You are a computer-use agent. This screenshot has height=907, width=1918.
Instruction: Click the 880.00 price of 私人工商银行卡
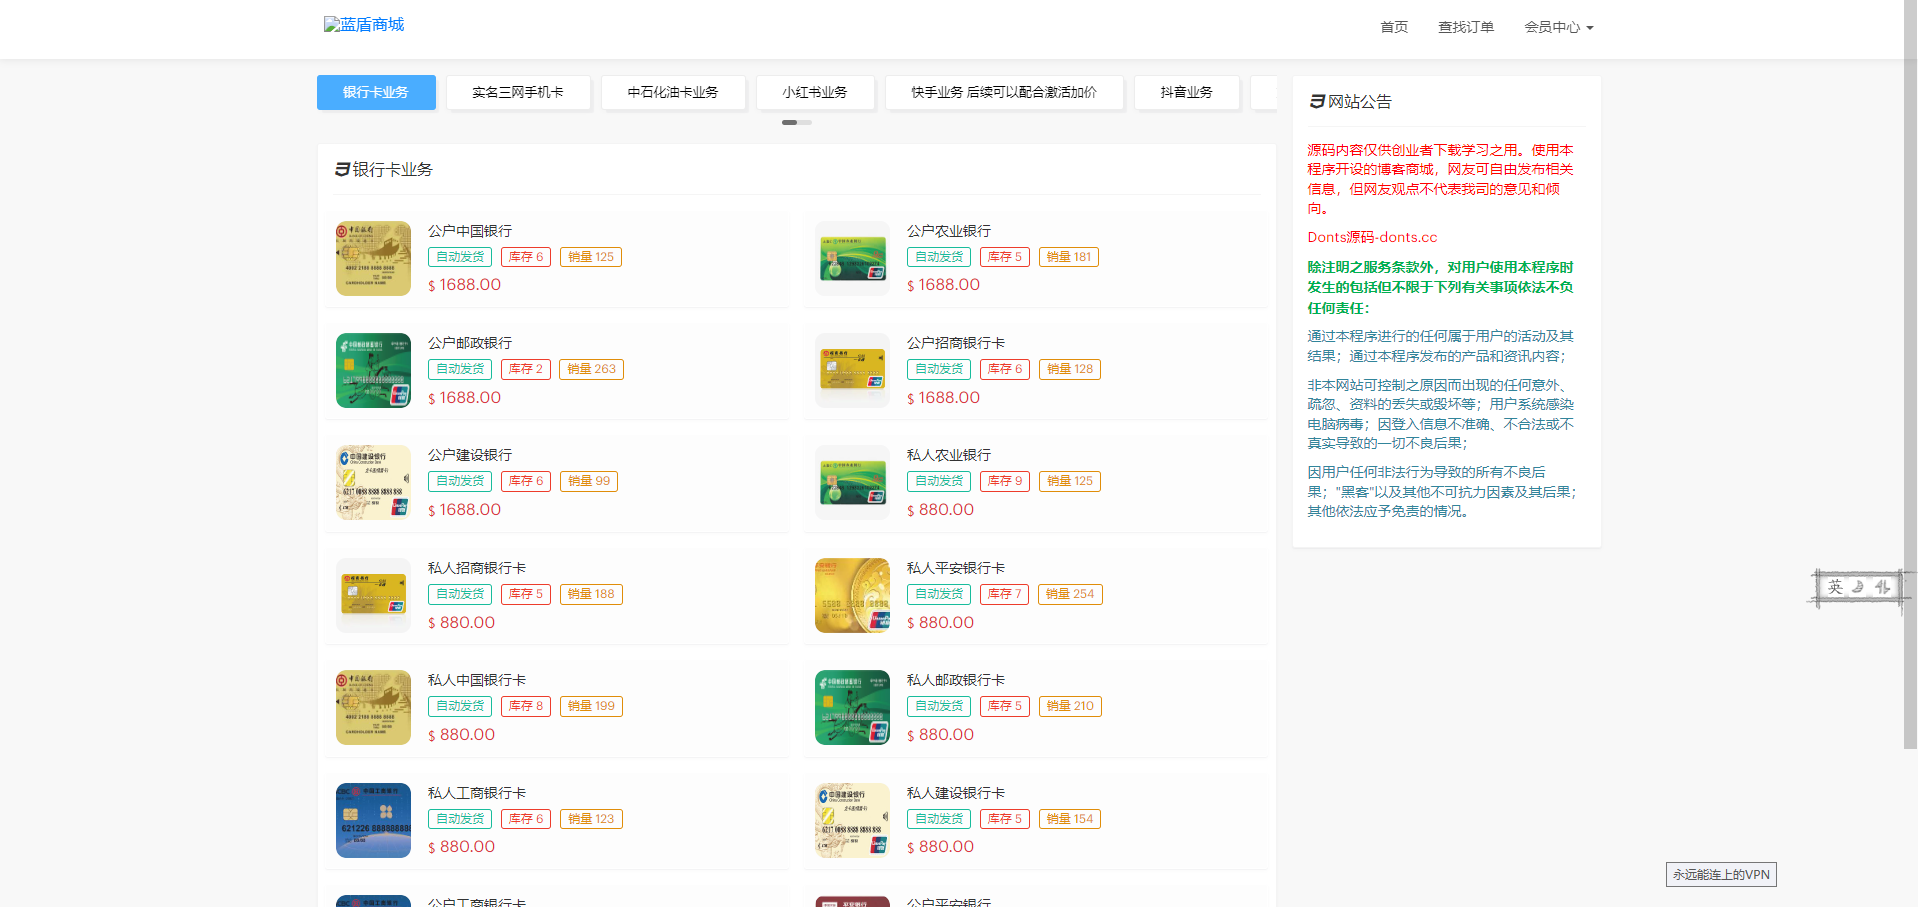pos(462,847)
